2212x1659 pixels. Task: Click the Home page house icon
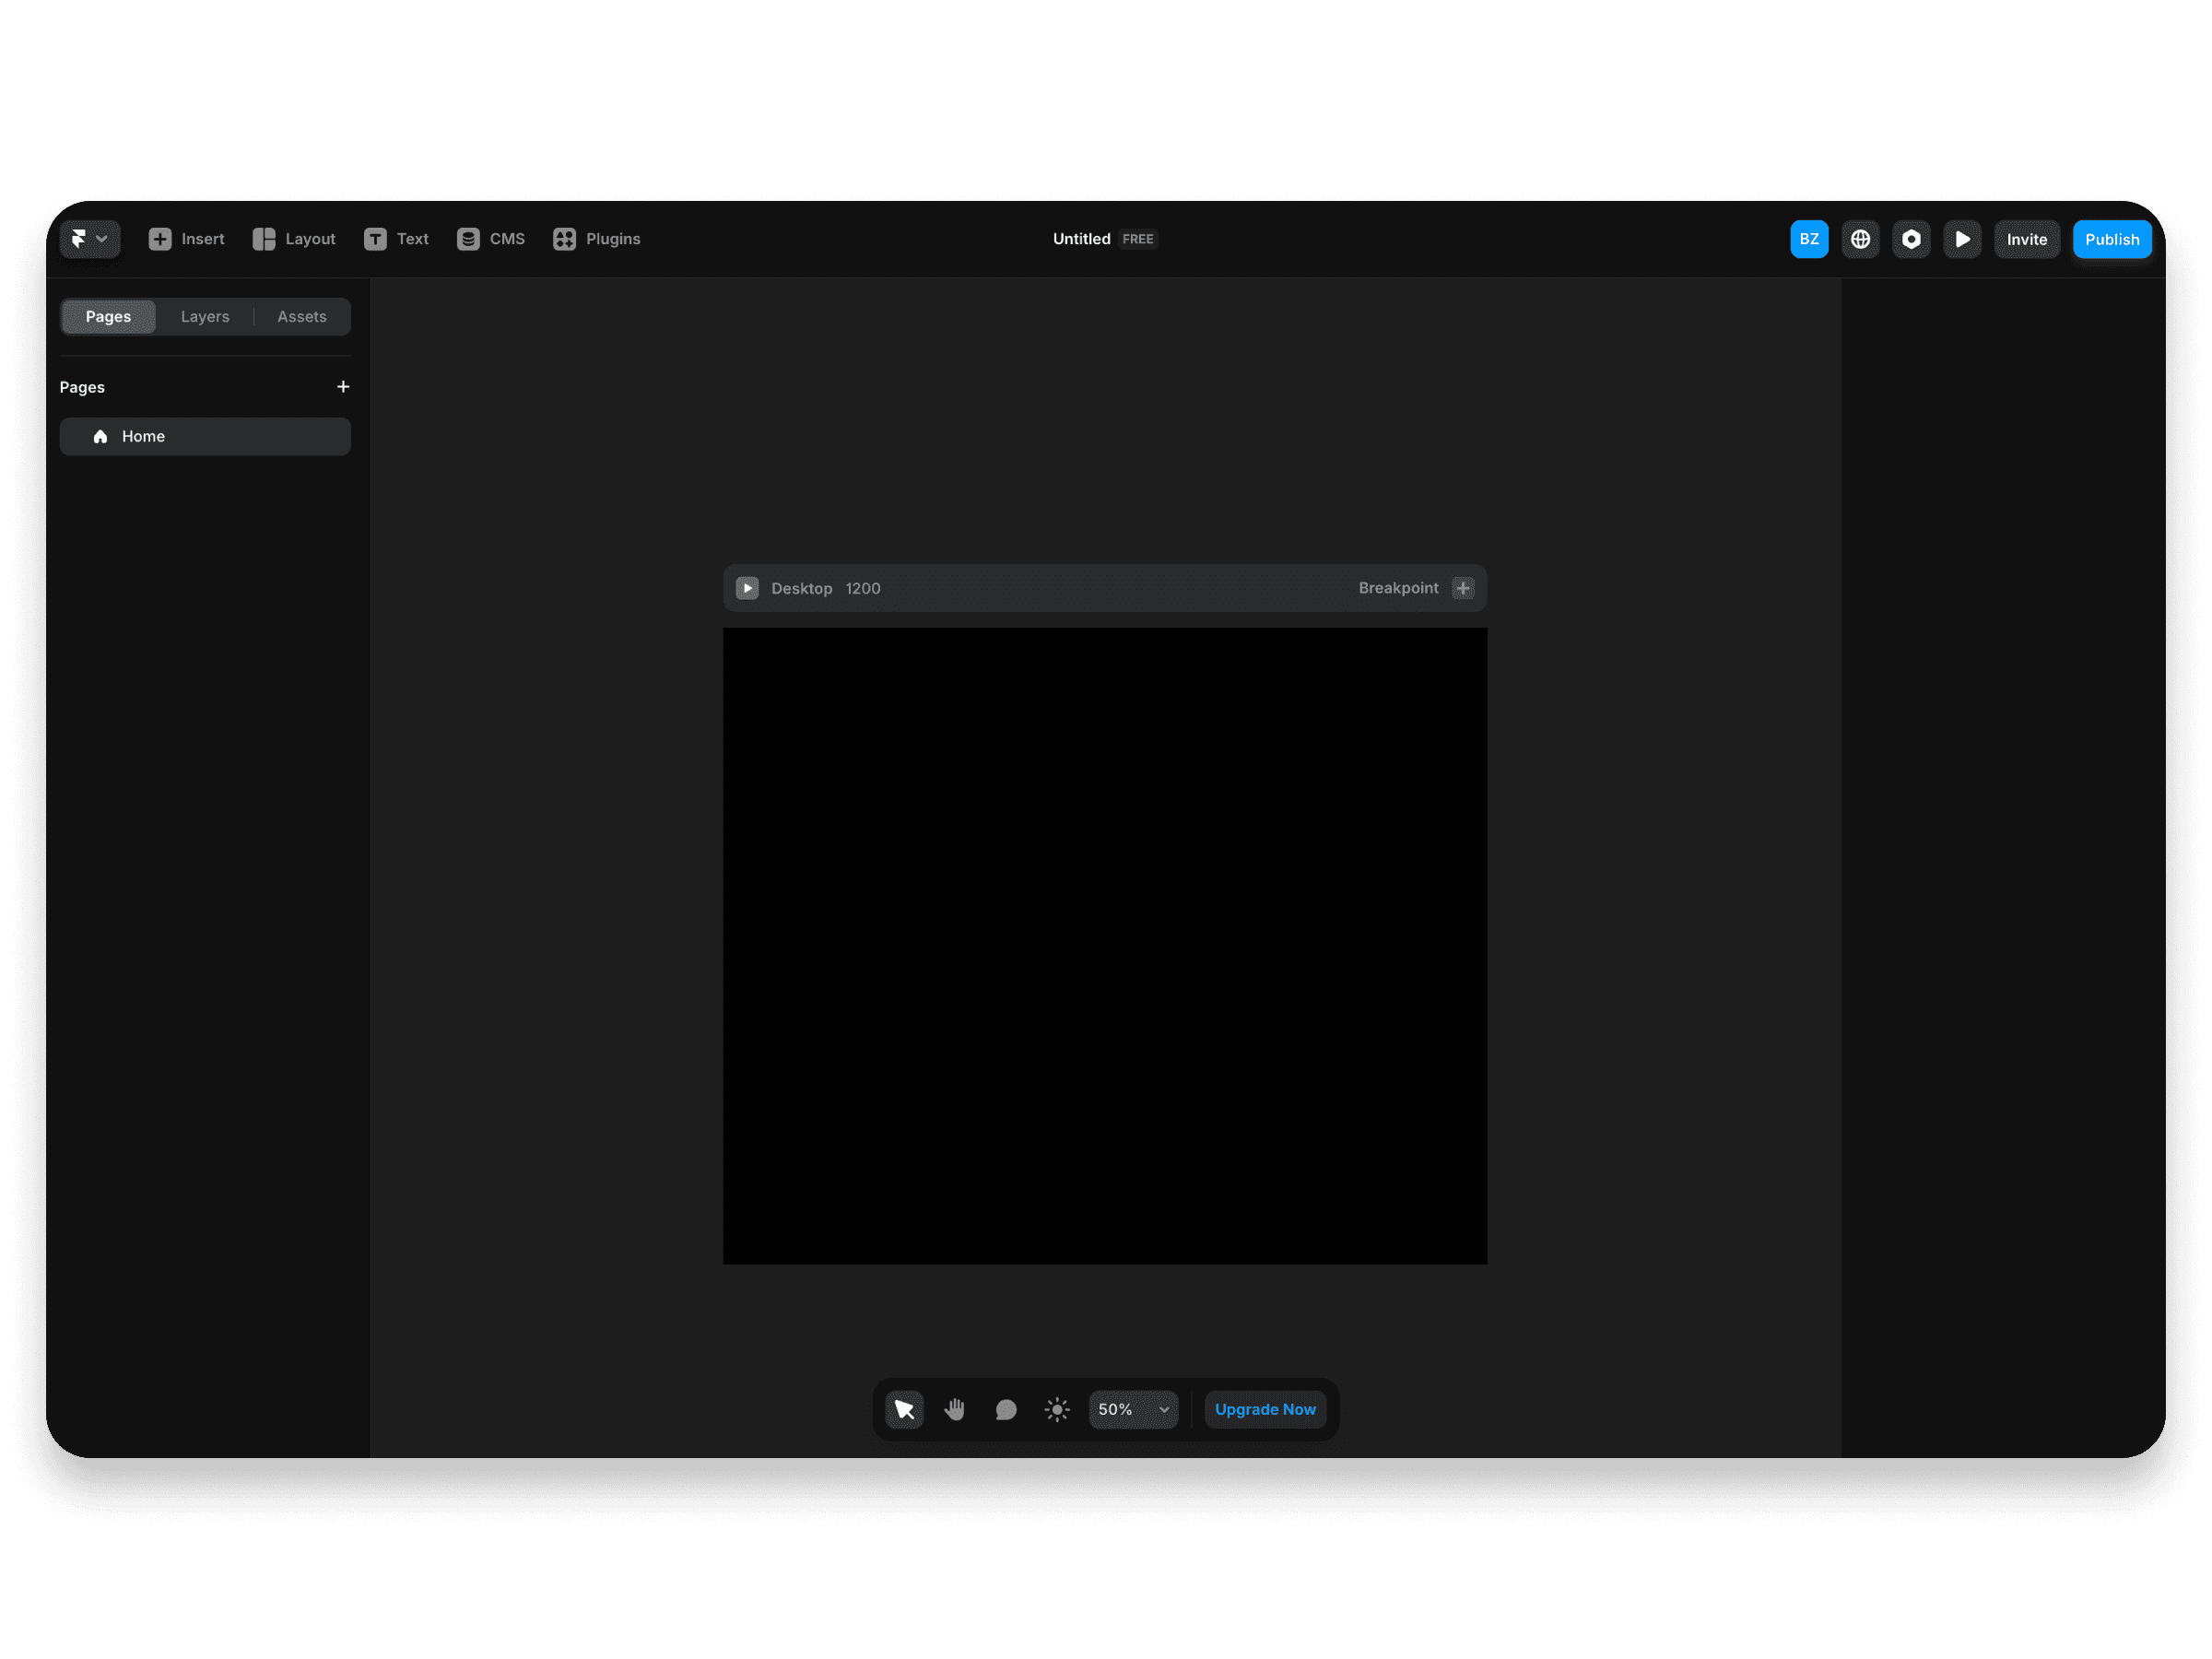[100, 436]
